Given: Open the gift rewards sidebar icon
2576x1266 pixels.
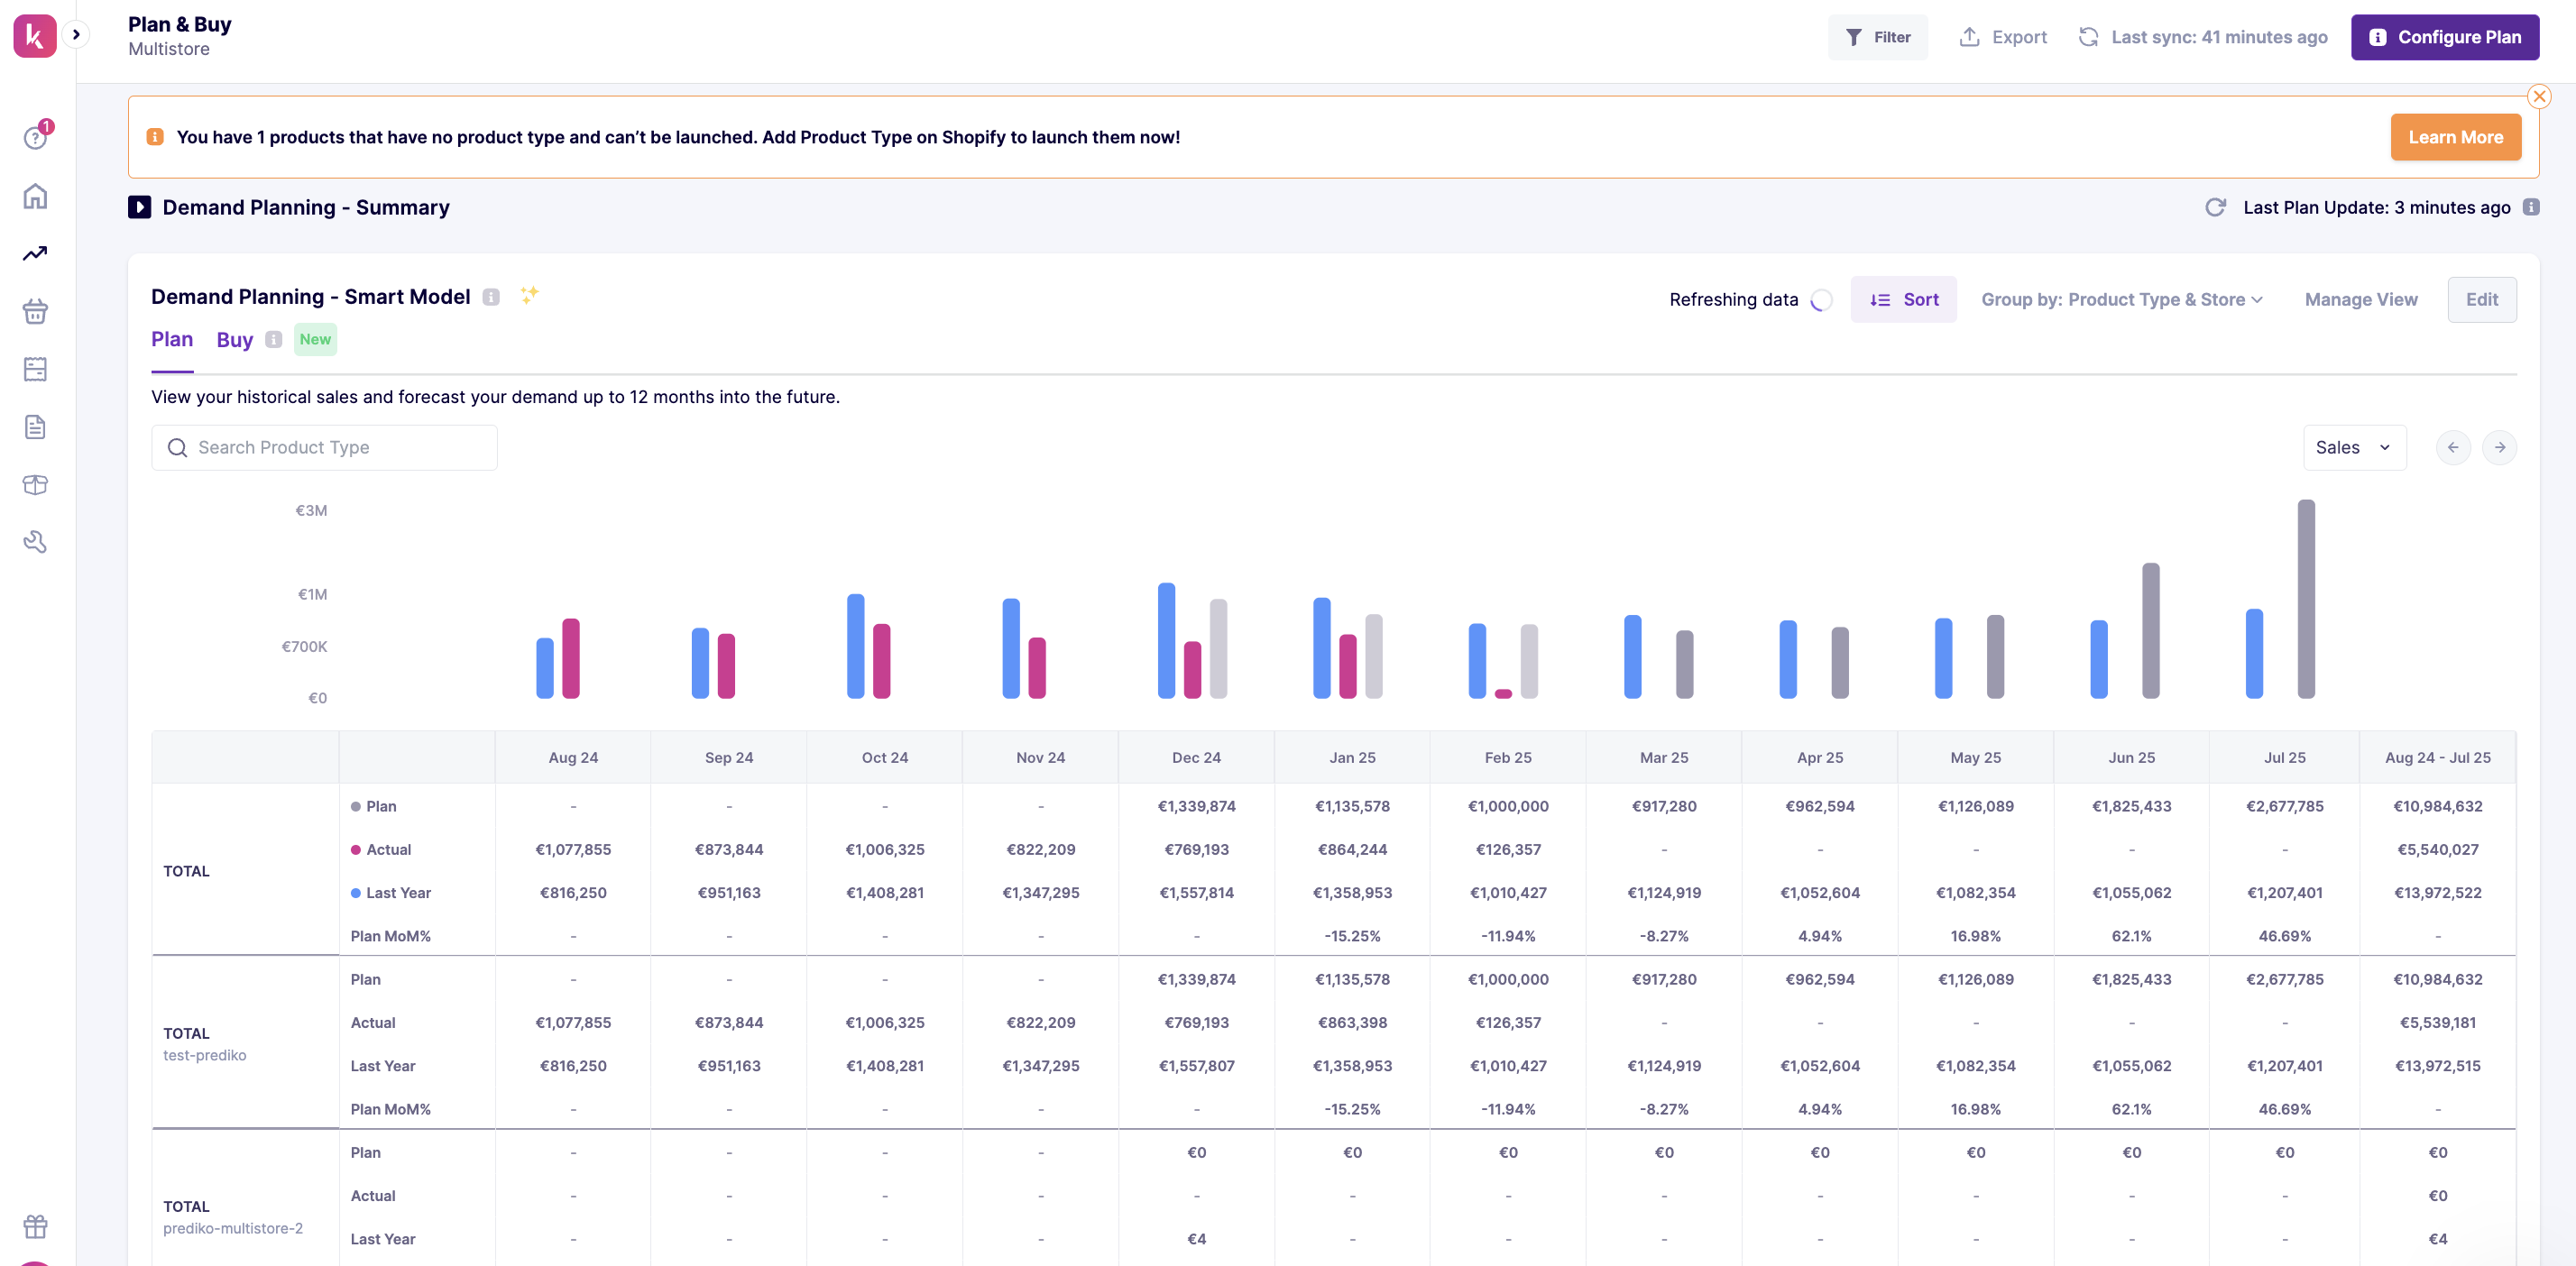Looking at the screenshot, I should click(x=35, y=1226).
